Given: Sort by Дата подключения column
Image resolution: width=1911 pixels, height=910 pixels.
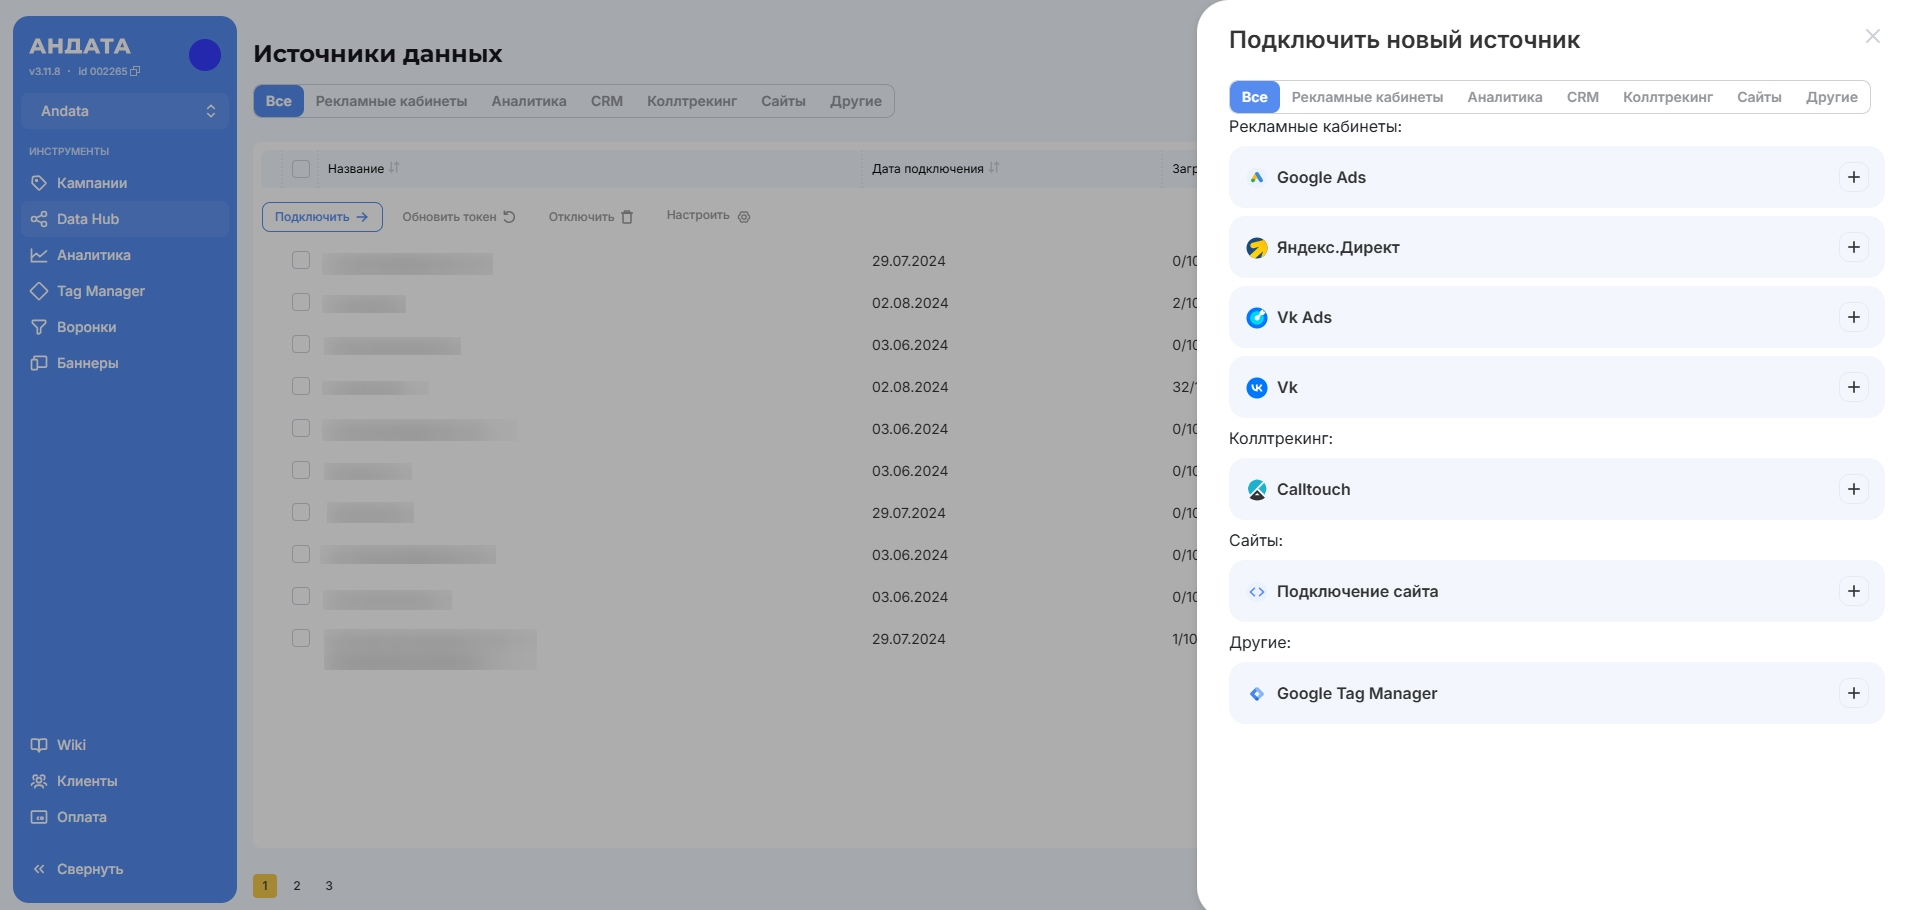Looking at the screenshot, I should pyautogui.click(x=994, y=168).
